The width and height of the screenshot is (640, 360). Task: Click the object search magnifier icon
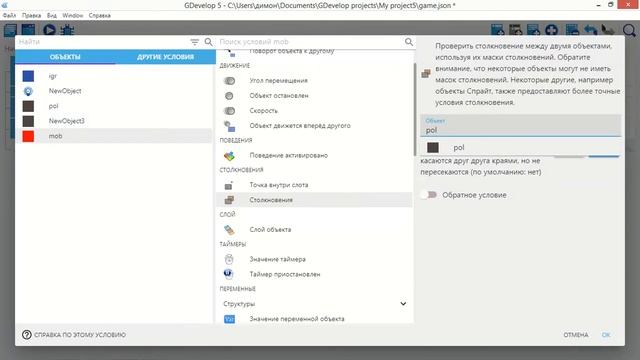[209, 42]
